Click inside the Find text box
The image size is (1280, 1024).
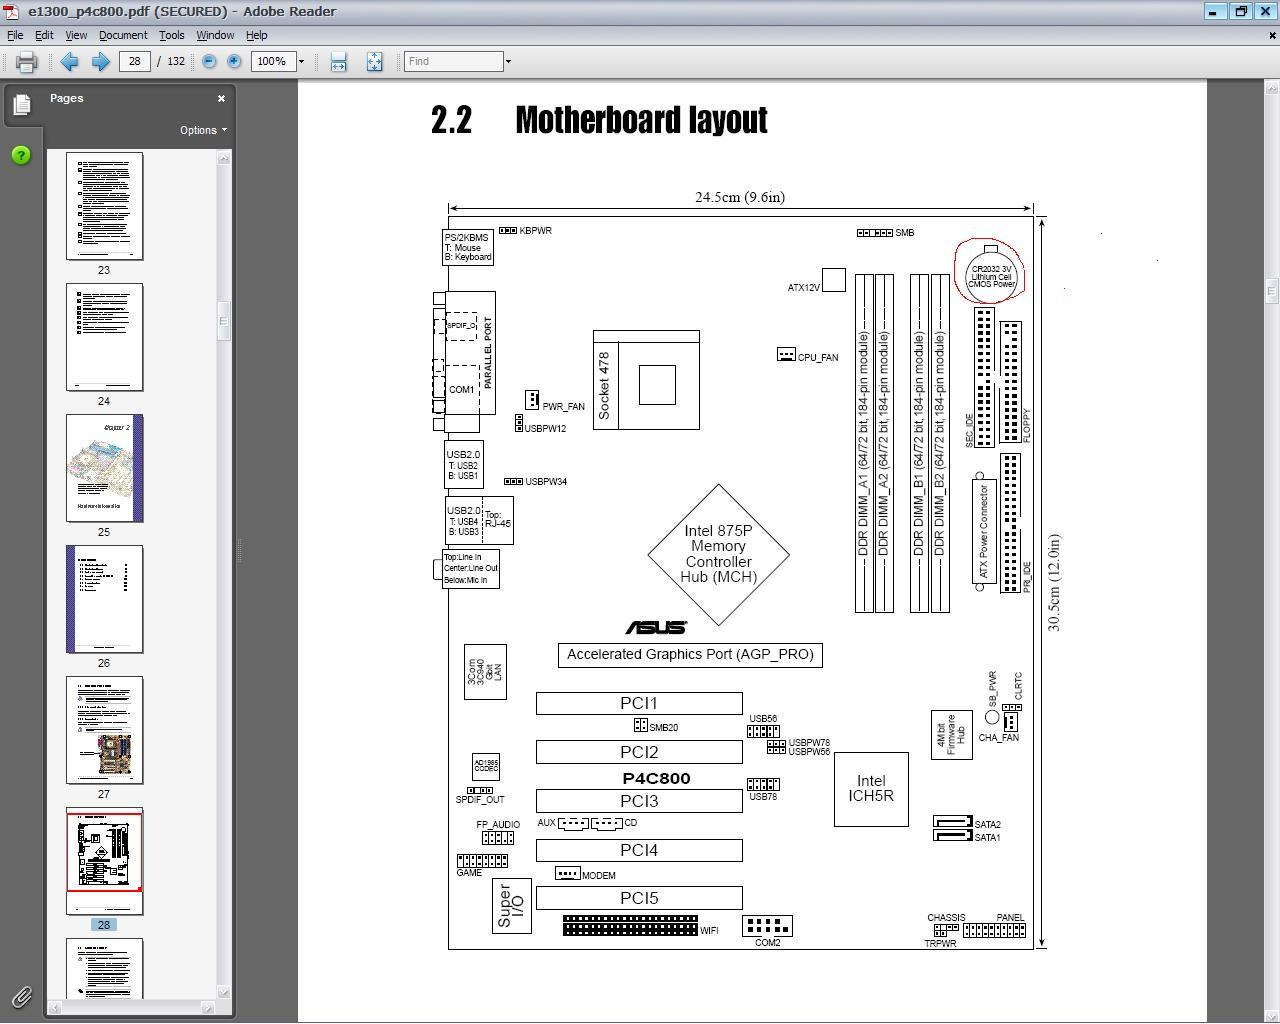point(453,62)
